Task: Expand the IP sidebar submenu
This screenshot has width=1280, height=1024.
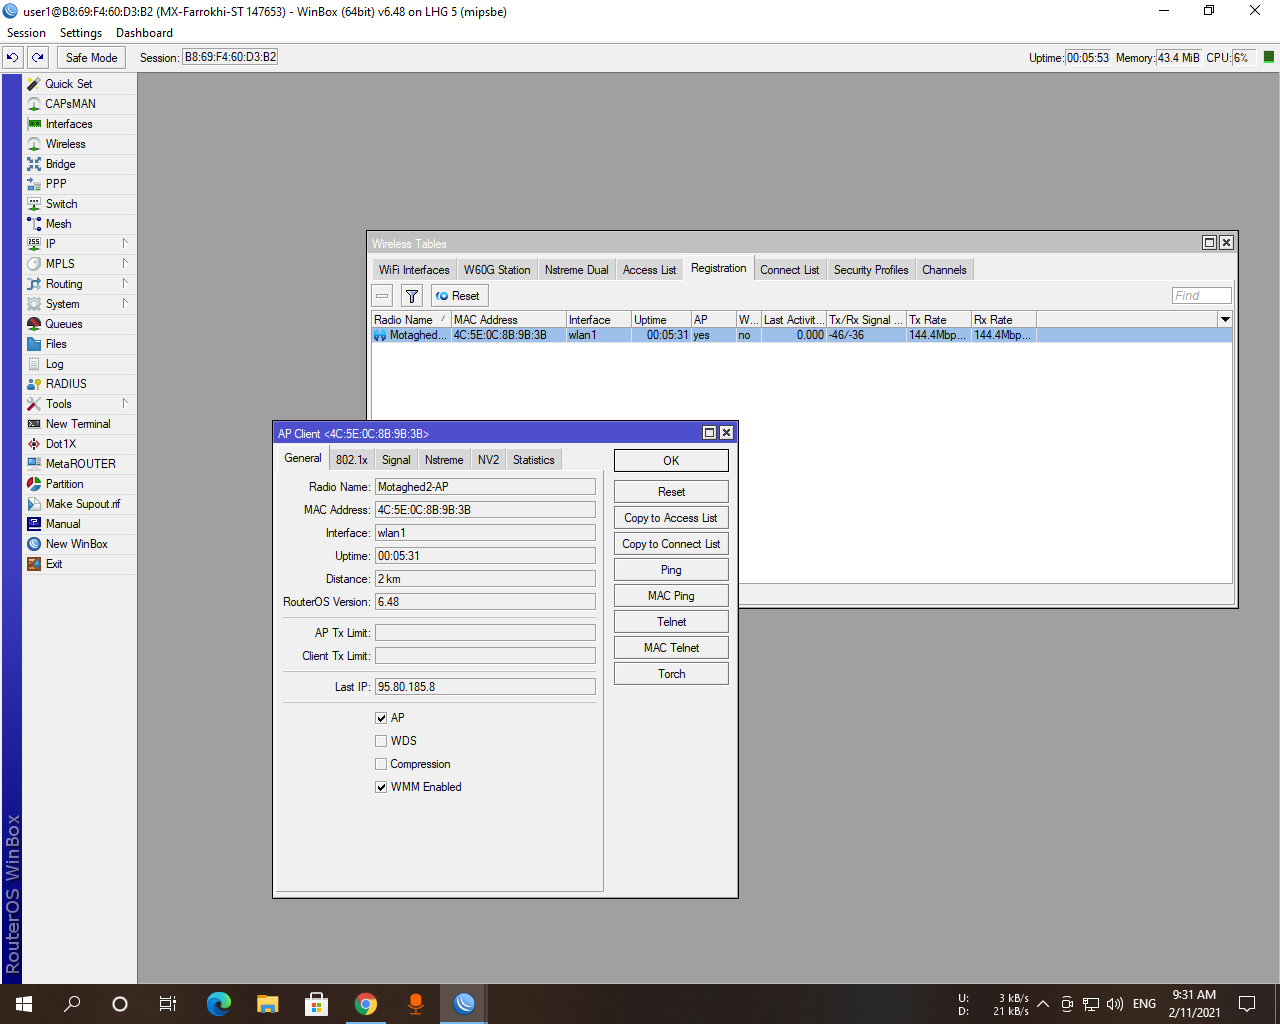Action: (49, 244)
